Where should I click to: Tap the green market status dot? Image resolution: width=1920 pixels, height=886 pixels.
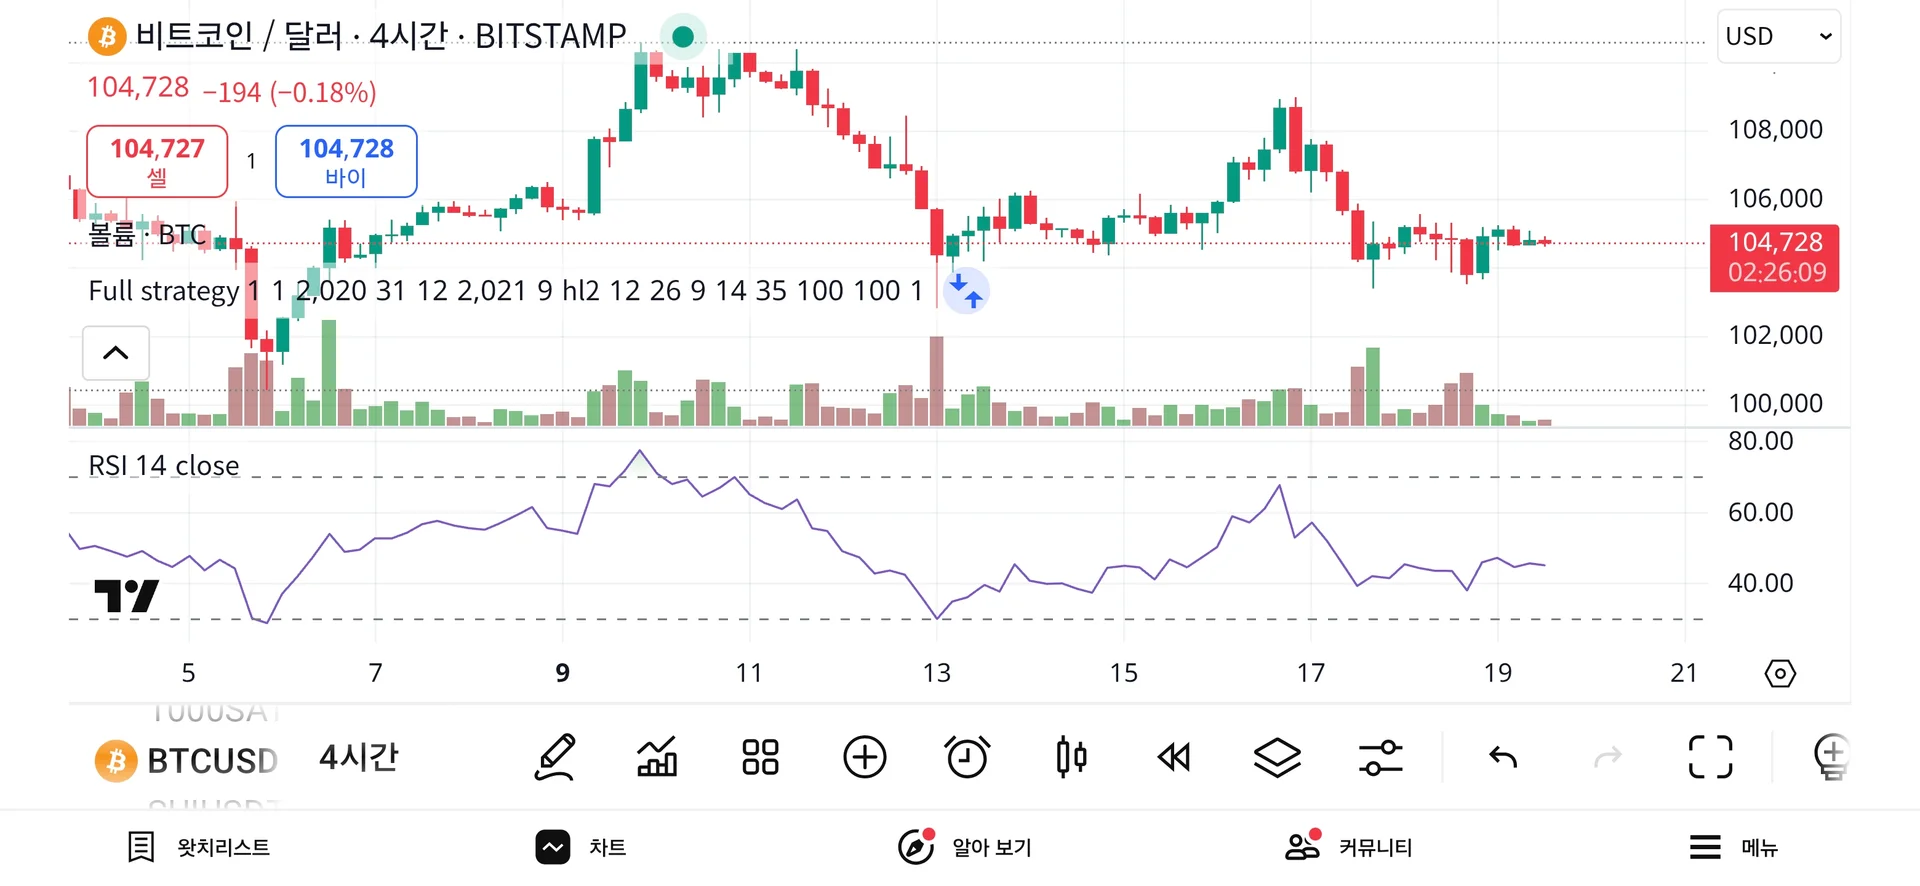(683, 37)
